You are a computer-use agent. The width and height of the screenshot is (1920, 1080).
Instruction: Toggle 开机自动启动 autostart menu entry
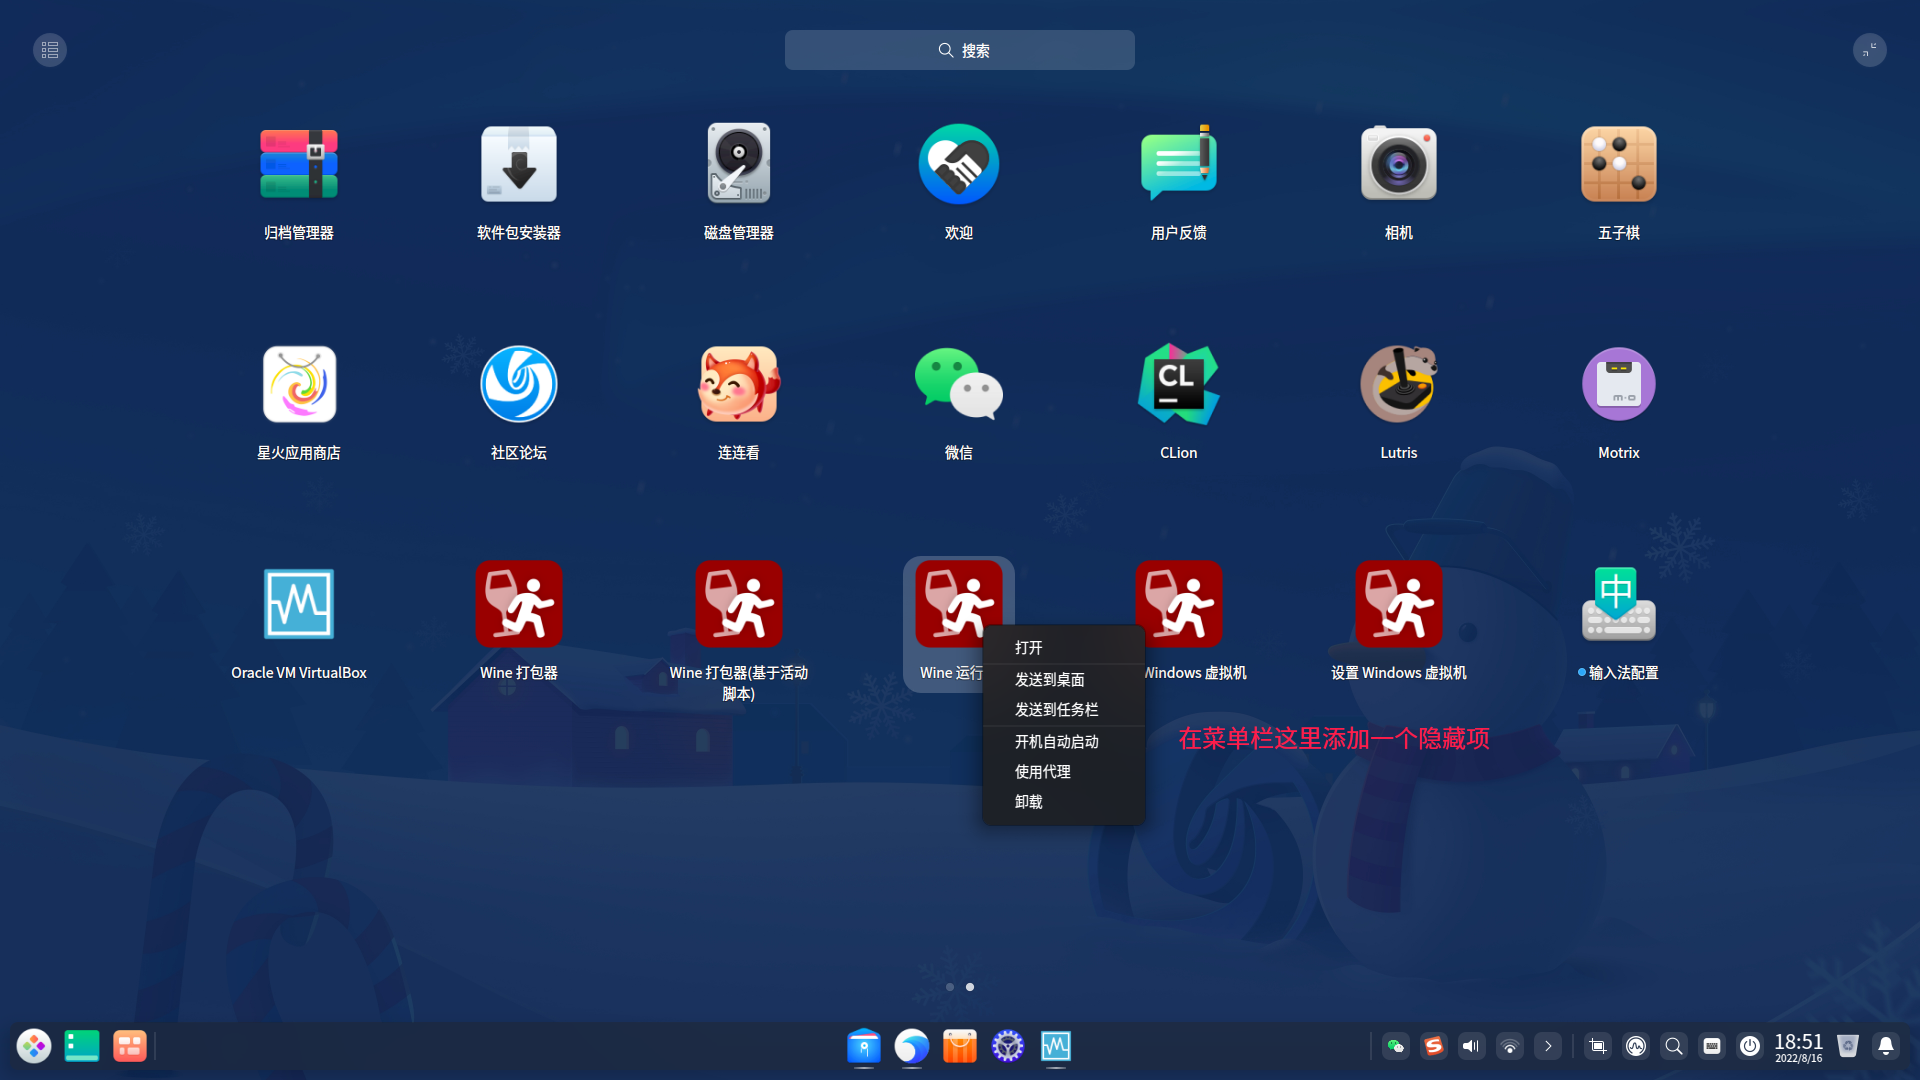(x=1056, y=742)
